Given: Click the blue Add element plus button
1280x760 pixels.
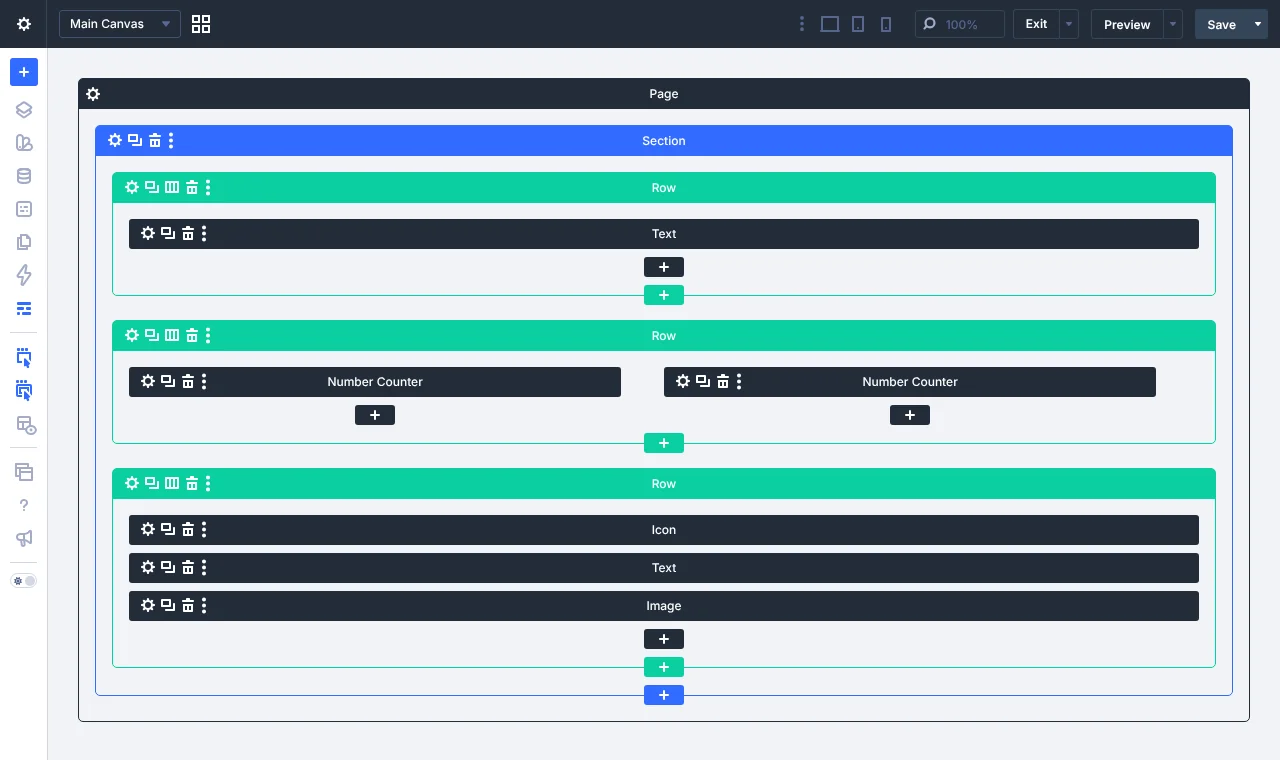Looking at the screenshot, I should point(24,72).
